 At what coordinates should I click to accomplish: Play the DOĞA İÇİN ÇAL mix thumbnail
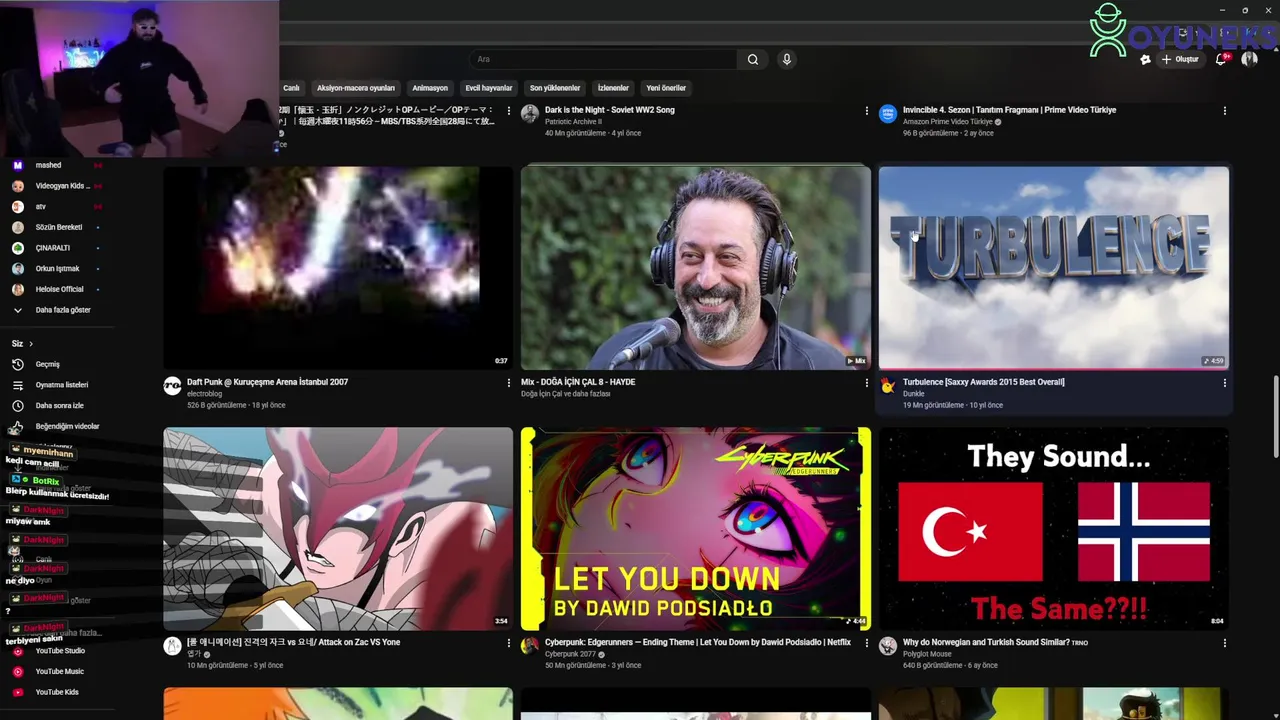pyautogui.click(x=696, y=268)
